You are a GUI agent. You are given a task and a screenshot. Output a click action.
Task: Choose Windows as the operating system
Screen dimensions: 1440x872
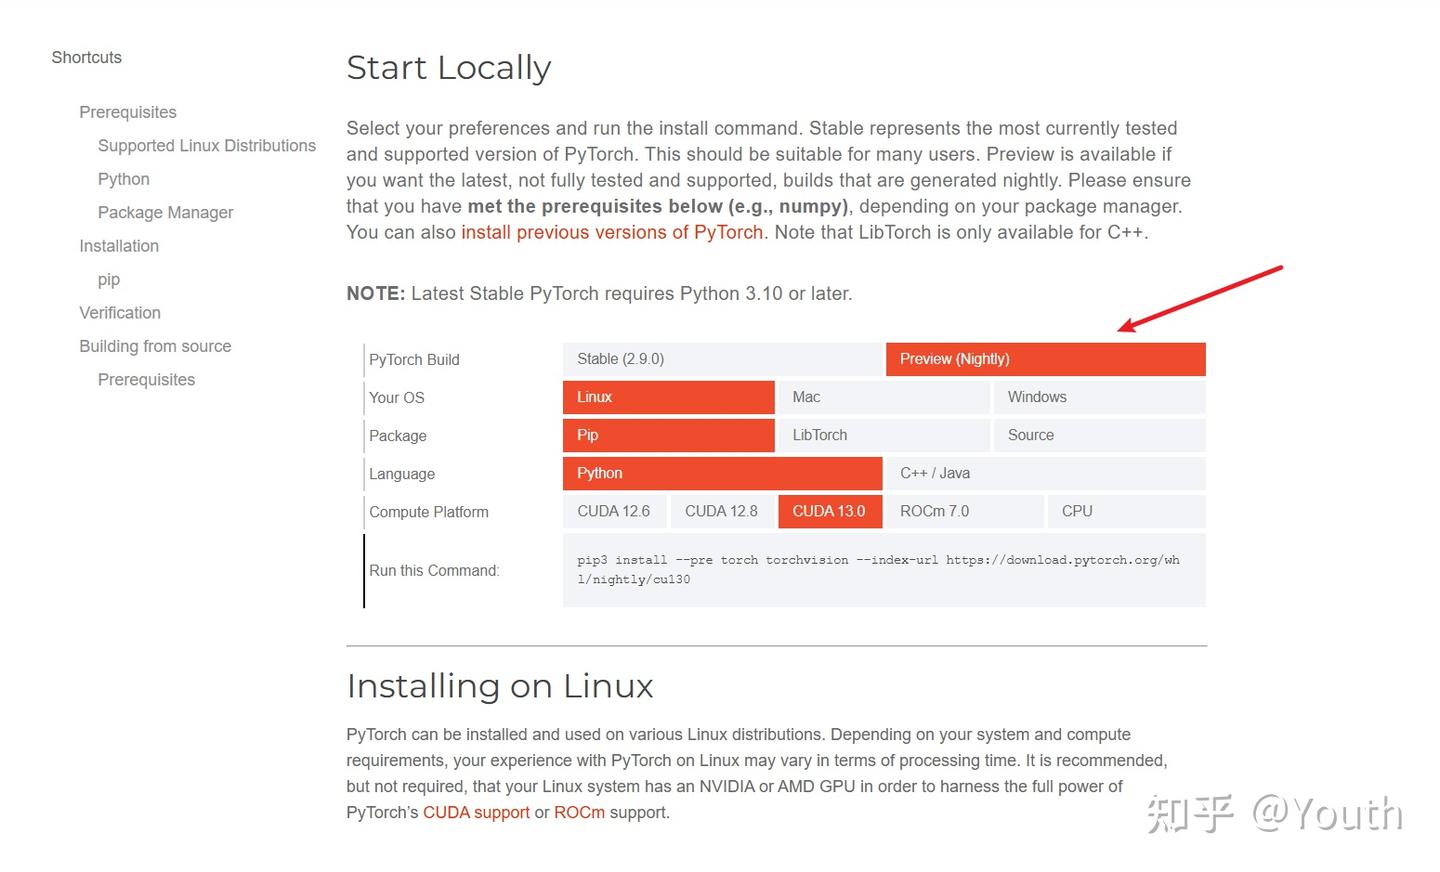(x=1099, y=397)
